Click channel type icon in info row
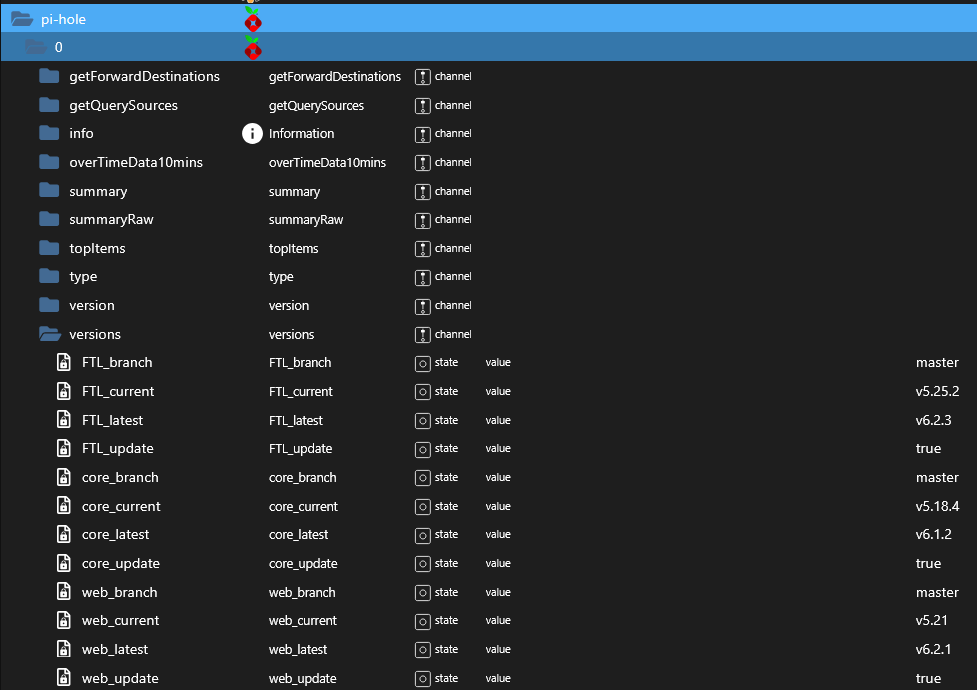 [x=422, y=134]
